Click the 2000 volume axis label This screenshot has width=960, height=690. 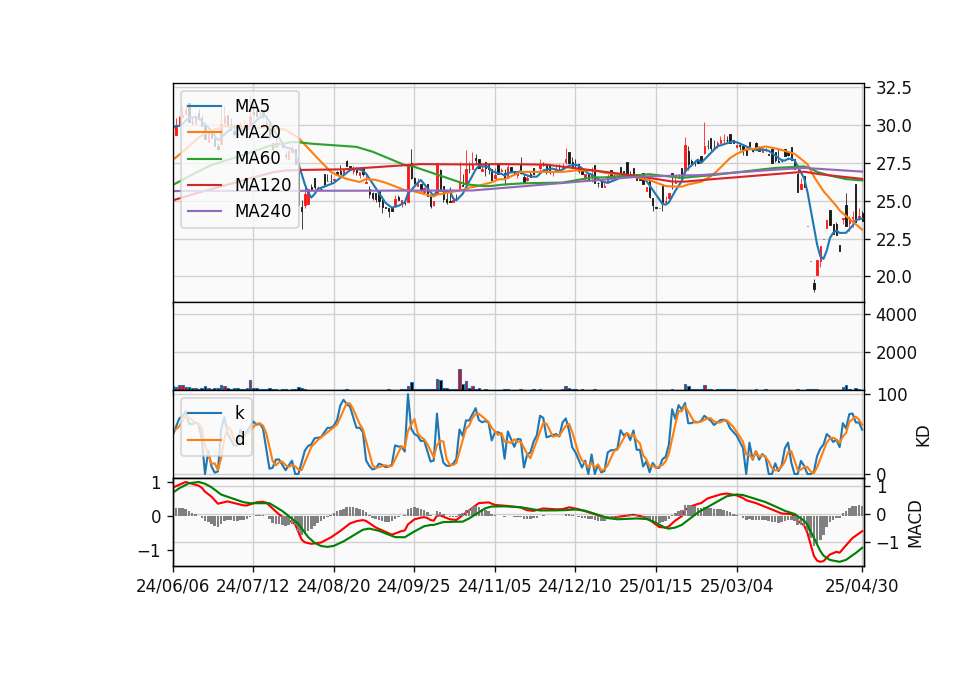point(896,353)
